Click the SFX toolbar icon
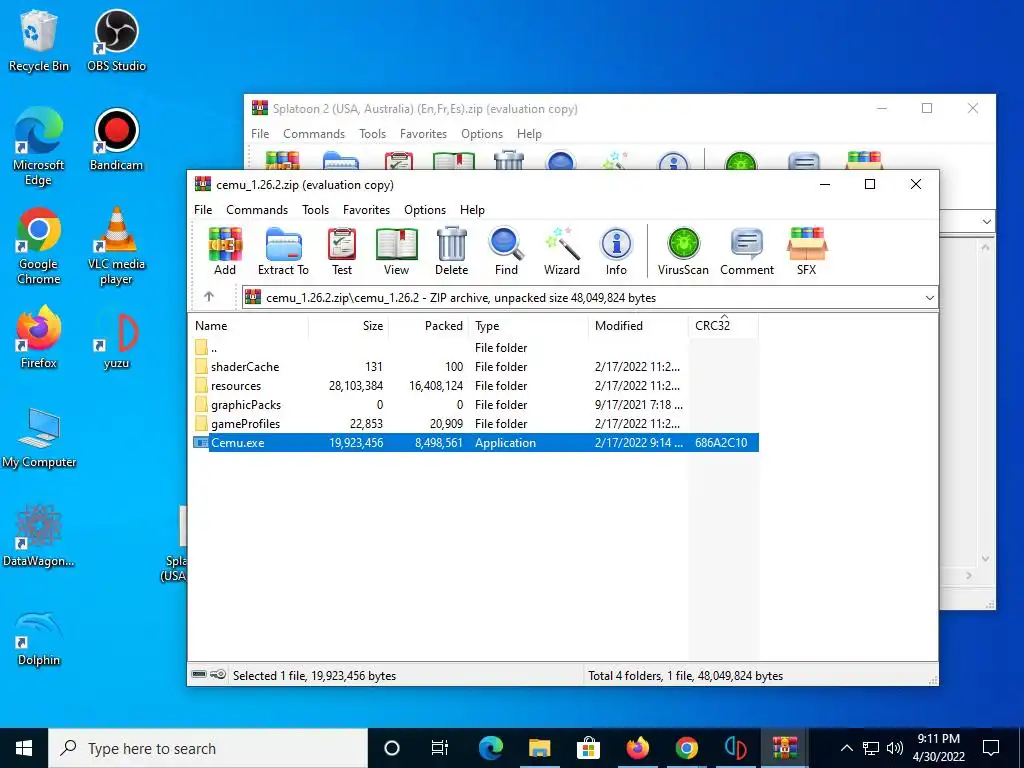Screen dimensions: 1024x768 [x=807, y=251]
